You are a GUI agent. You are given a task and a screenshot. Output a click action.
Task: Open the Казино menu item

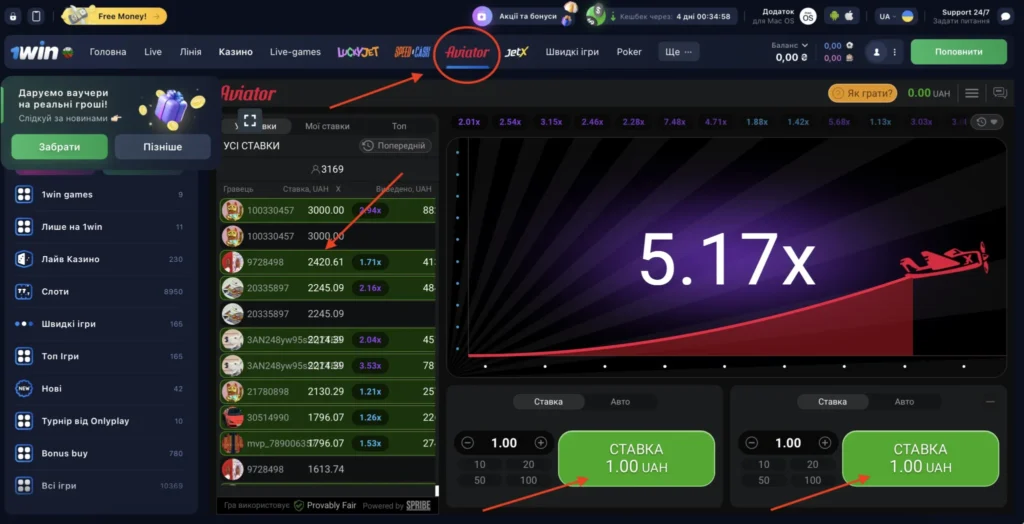[236, 52]
